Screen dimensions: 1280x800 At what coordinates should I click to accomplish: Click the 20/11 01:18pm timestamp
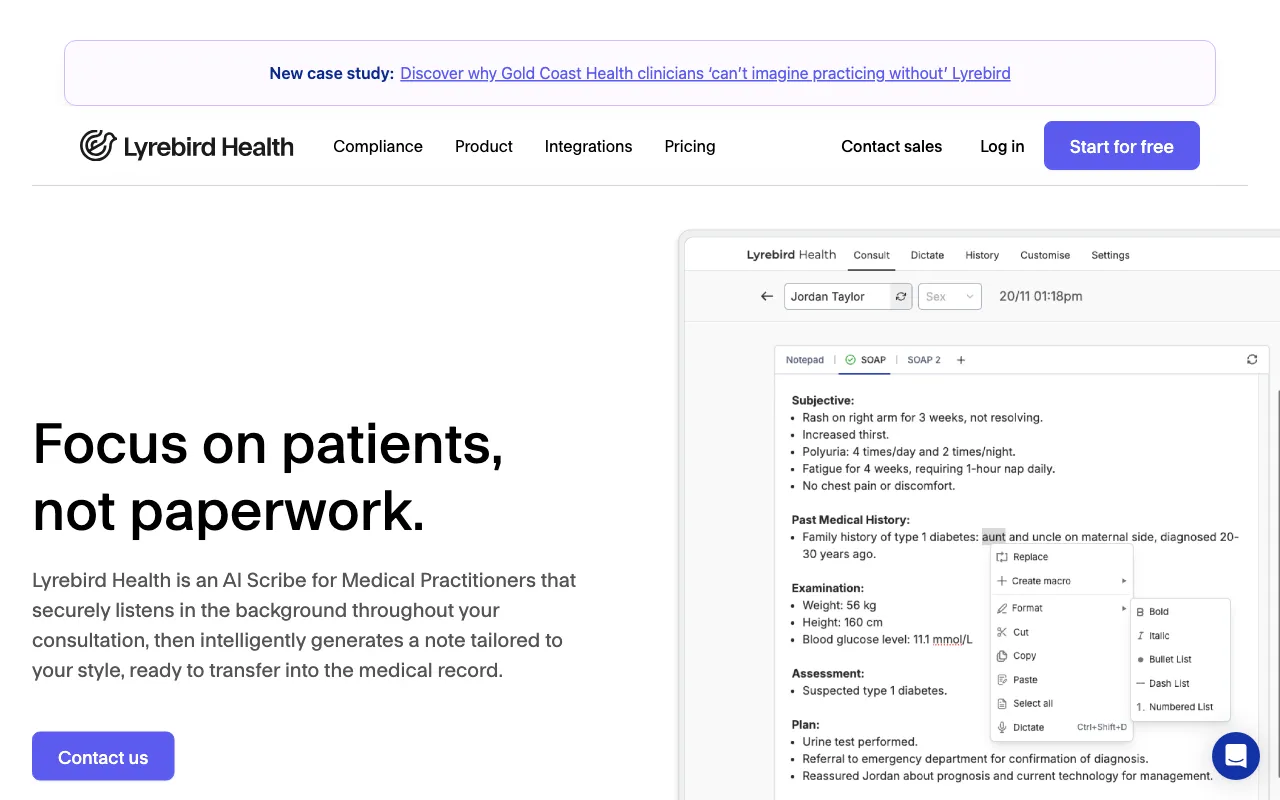pos(1041,296)
